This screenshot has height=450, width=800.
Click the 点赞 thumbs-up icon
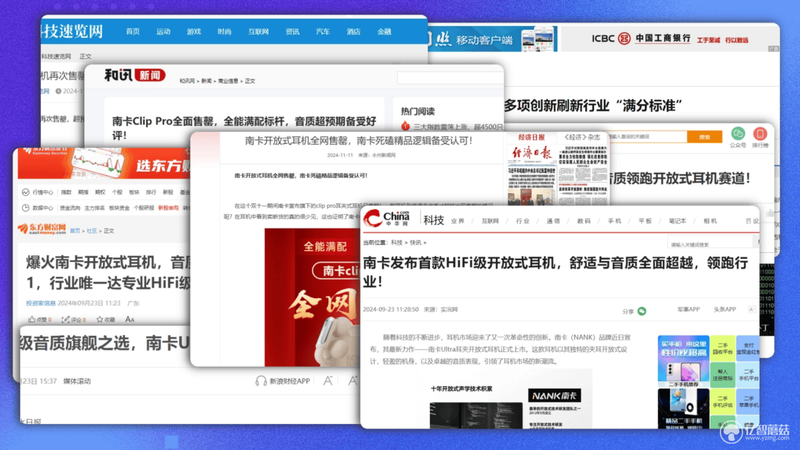coord(32,319)
